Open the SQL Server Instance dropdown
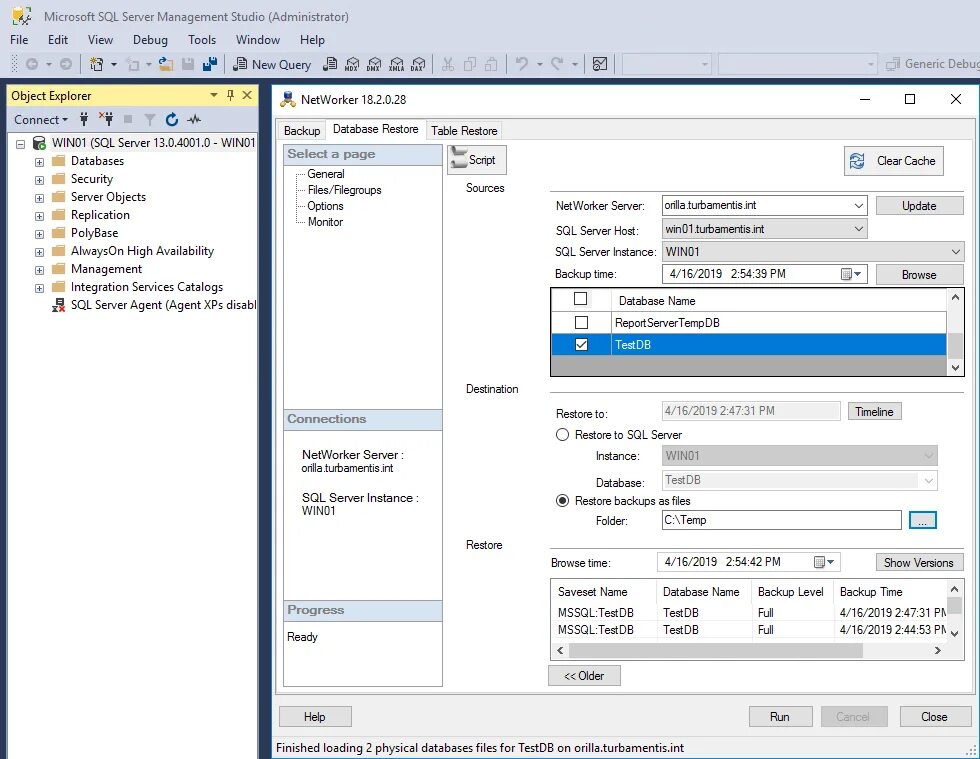This screenshot has width=980, height=759. click(956, 252)
